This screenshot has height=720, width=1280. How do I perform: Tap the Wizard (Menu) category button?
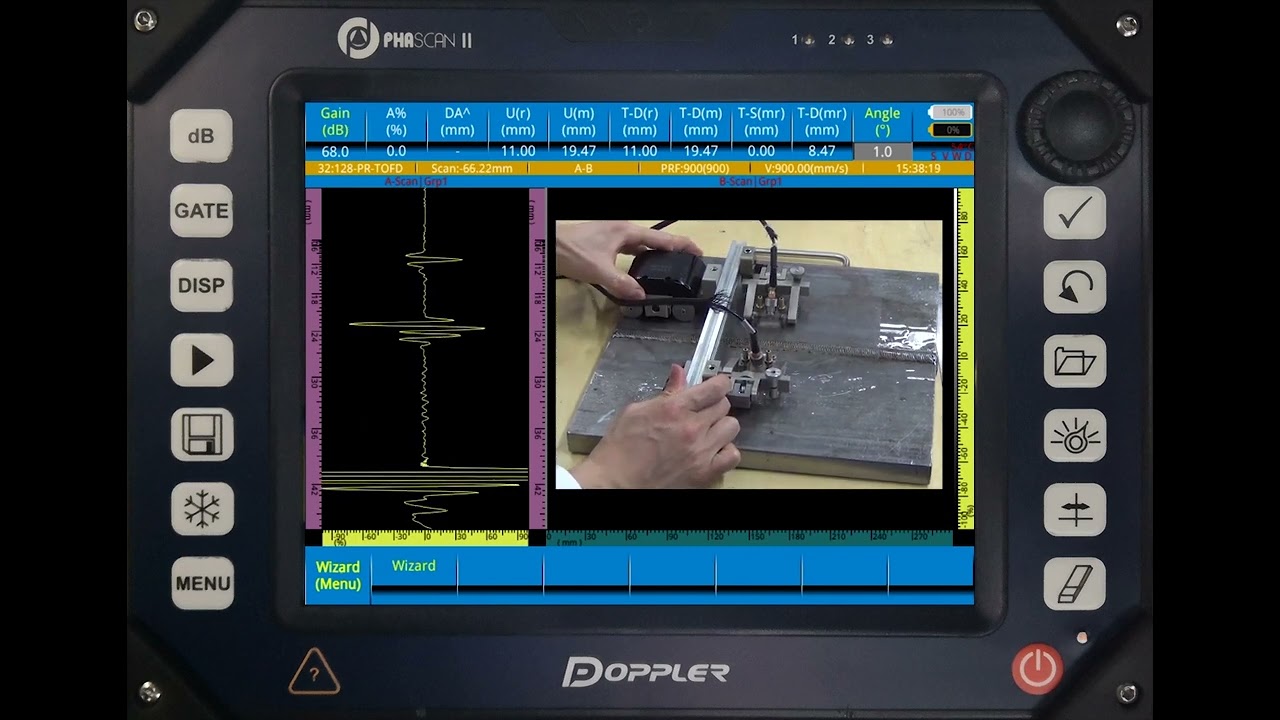338,575
